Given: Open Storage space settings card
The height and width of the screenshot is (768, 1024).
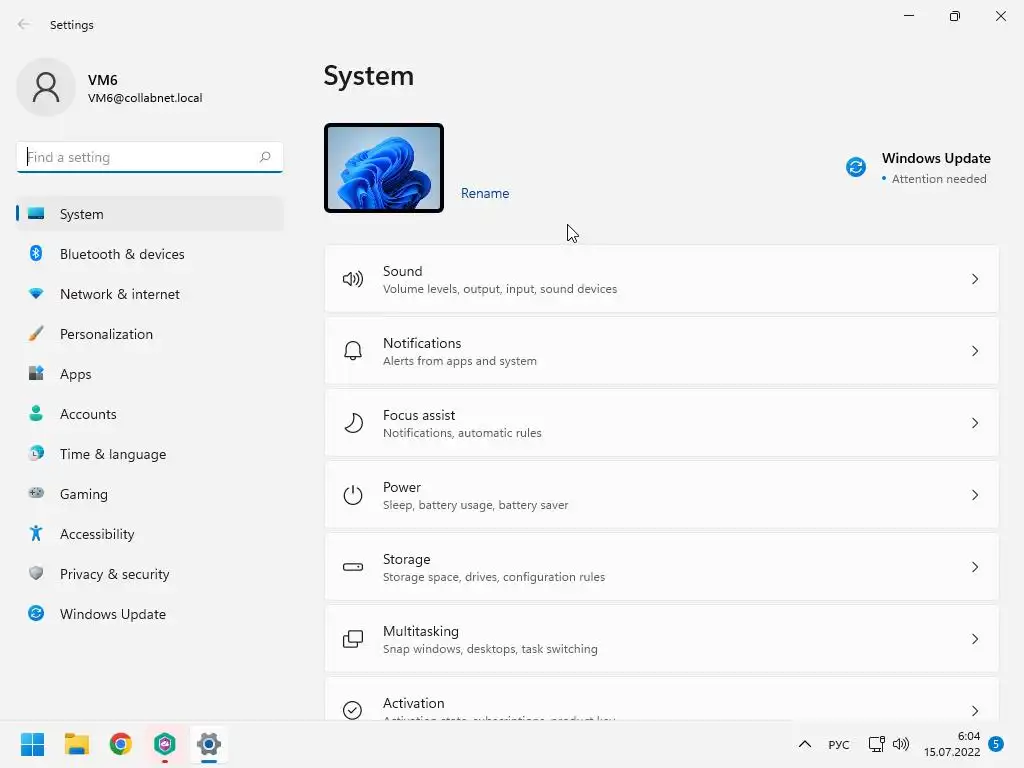Looking at the screenshot, I should pos(662,567).
